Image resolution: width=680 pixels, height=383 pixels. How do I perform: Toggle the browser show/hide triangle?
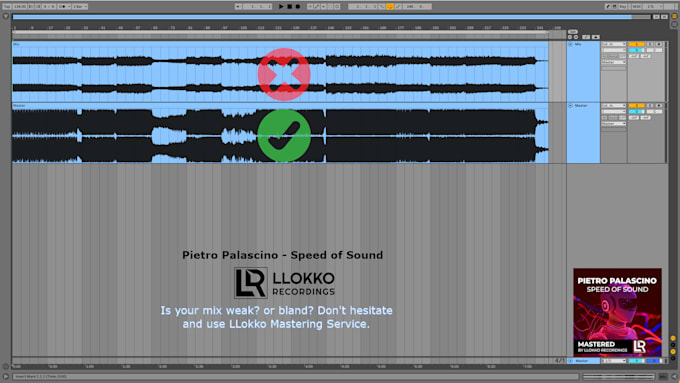[6, 16]
